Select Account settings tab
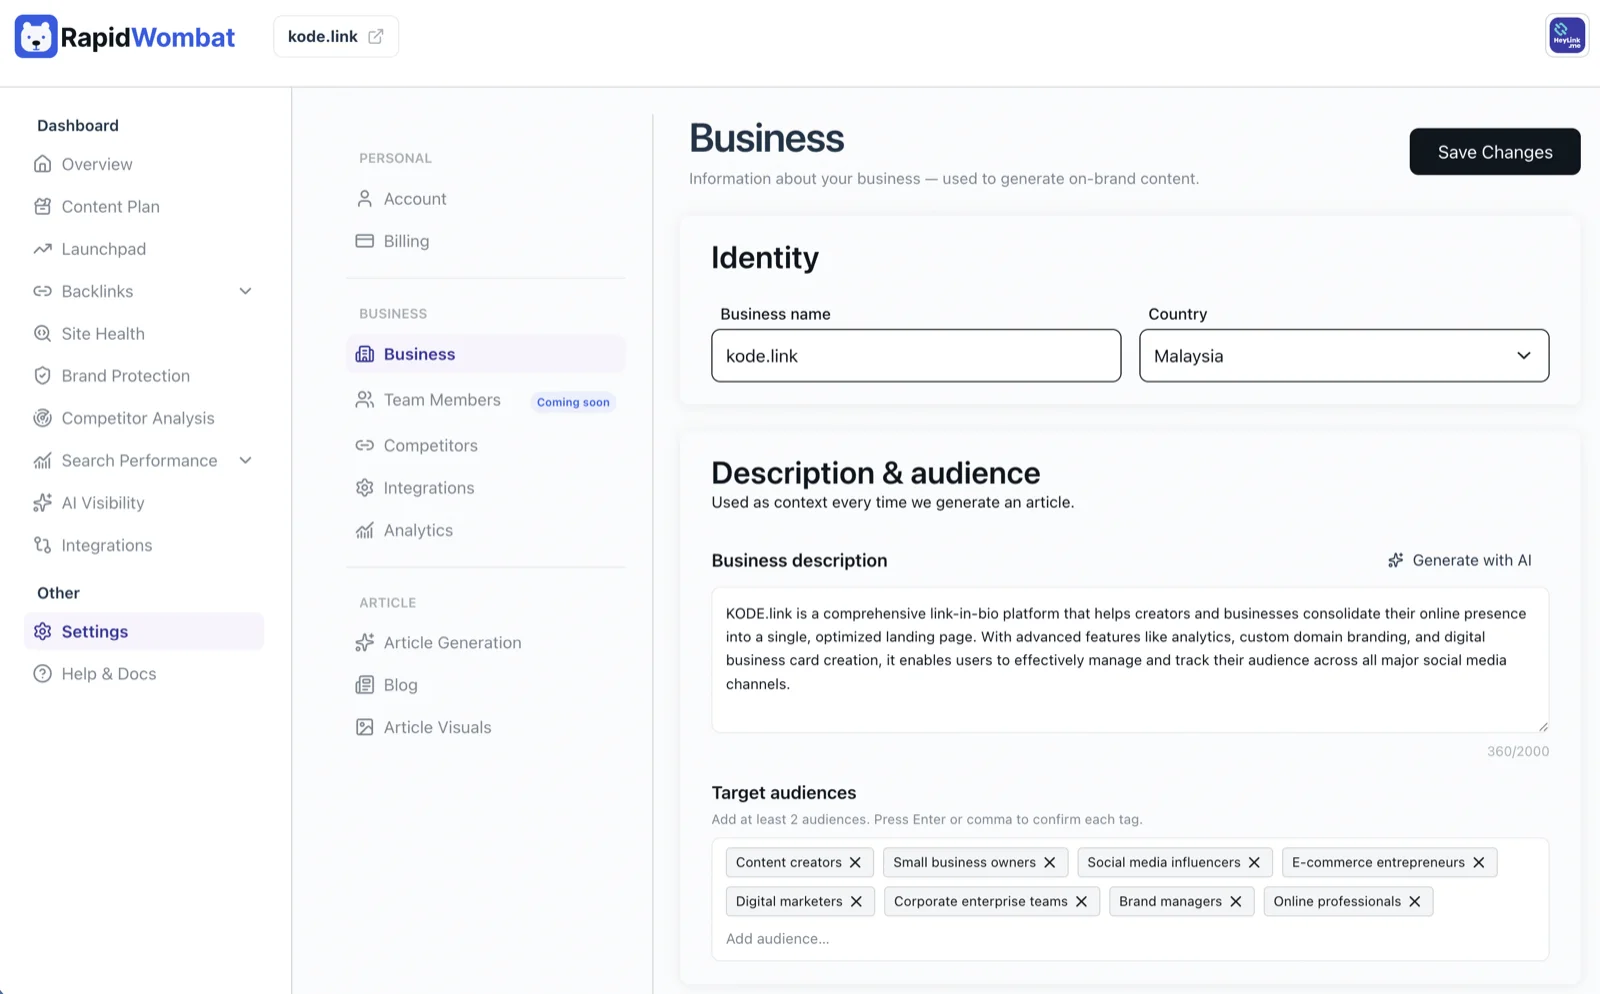Image resolution: width=1600 pixels, height=994 pixels. pyautogui.click(x=415, y=199)
